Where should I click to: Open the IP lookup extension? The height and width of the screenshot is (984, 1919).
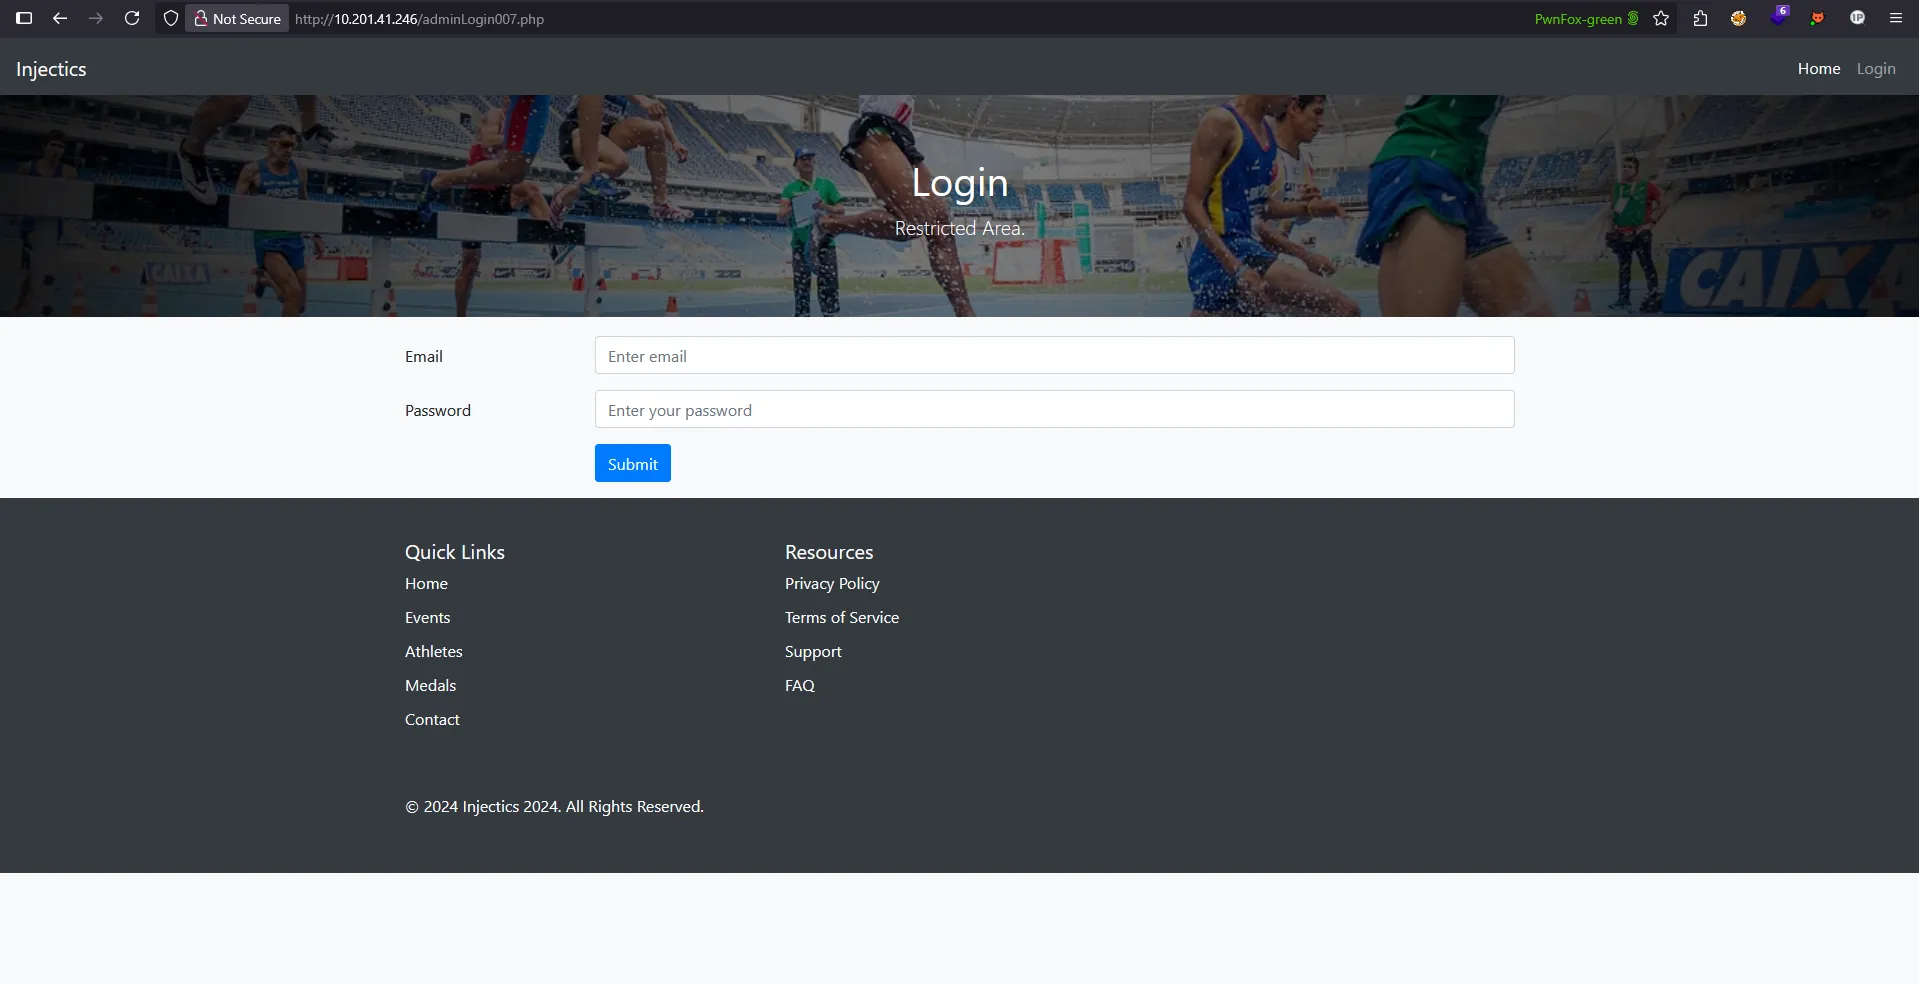click(x=1857, y=18)
